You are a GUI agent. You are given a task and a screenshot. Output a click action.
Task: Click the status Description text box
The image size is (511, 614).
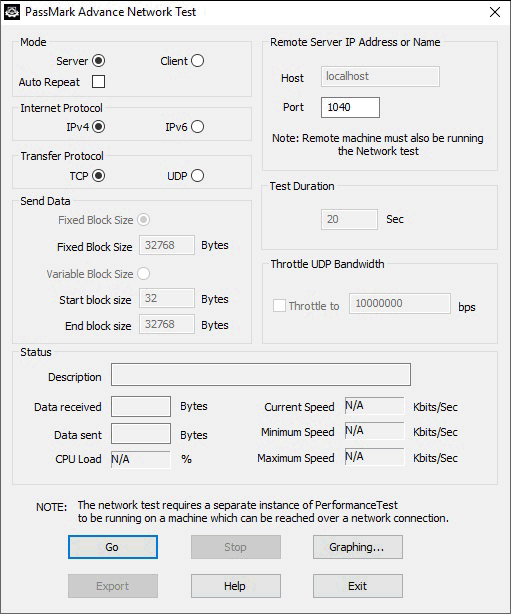[x=261, y=374]
